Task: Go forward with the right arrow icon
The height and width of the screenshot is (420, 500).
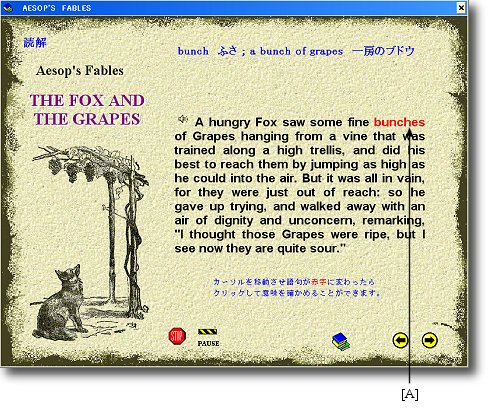Action: click(x=430, y=340)
